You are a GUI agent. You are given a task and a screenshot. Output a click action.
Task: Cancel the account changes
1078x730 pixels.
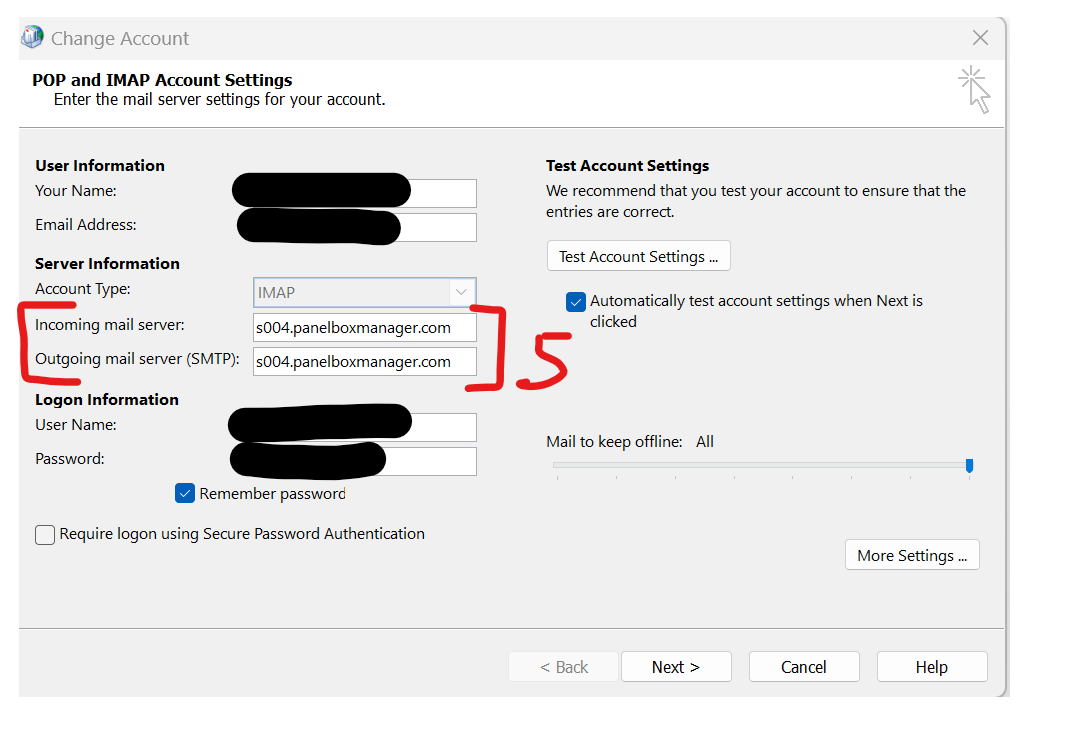(x=804, y=667)
